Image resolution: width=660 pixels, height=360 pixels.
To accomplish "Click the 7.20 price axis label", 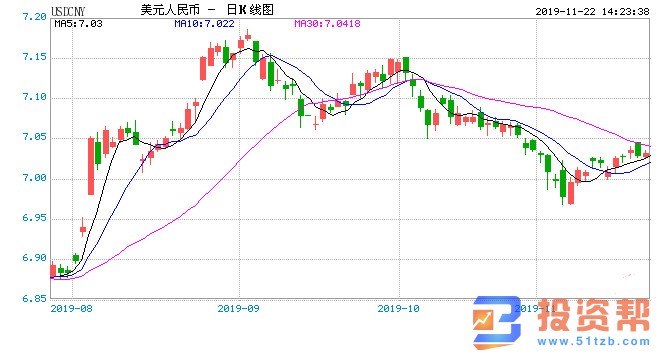I will pos(35,17).
